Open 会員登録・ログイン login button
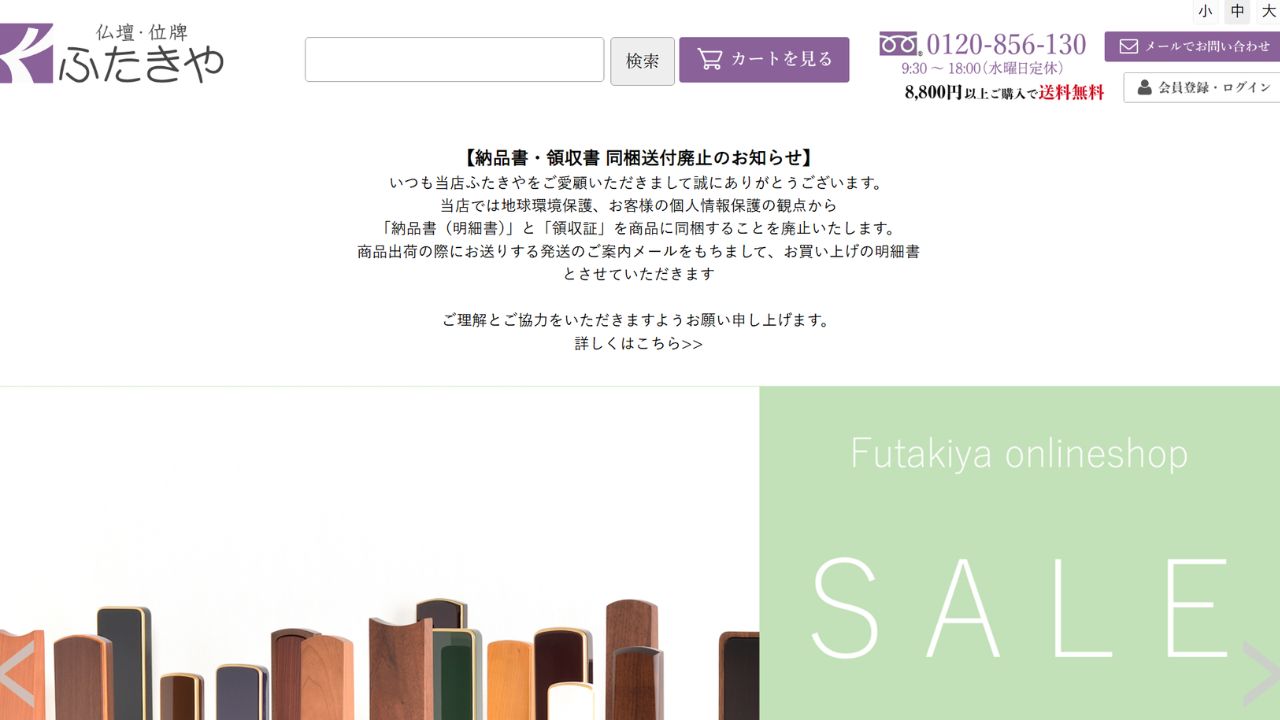The height and width of the screenshot is (720, 1280). coord(1202,87)
